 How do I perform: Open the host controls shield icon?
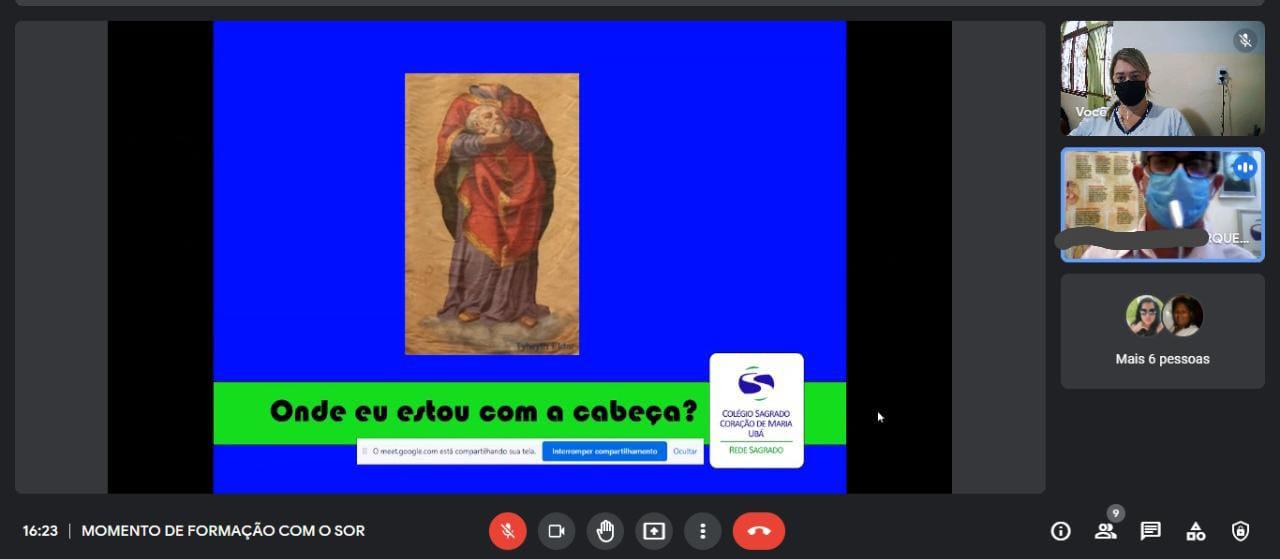(1241, 531)
